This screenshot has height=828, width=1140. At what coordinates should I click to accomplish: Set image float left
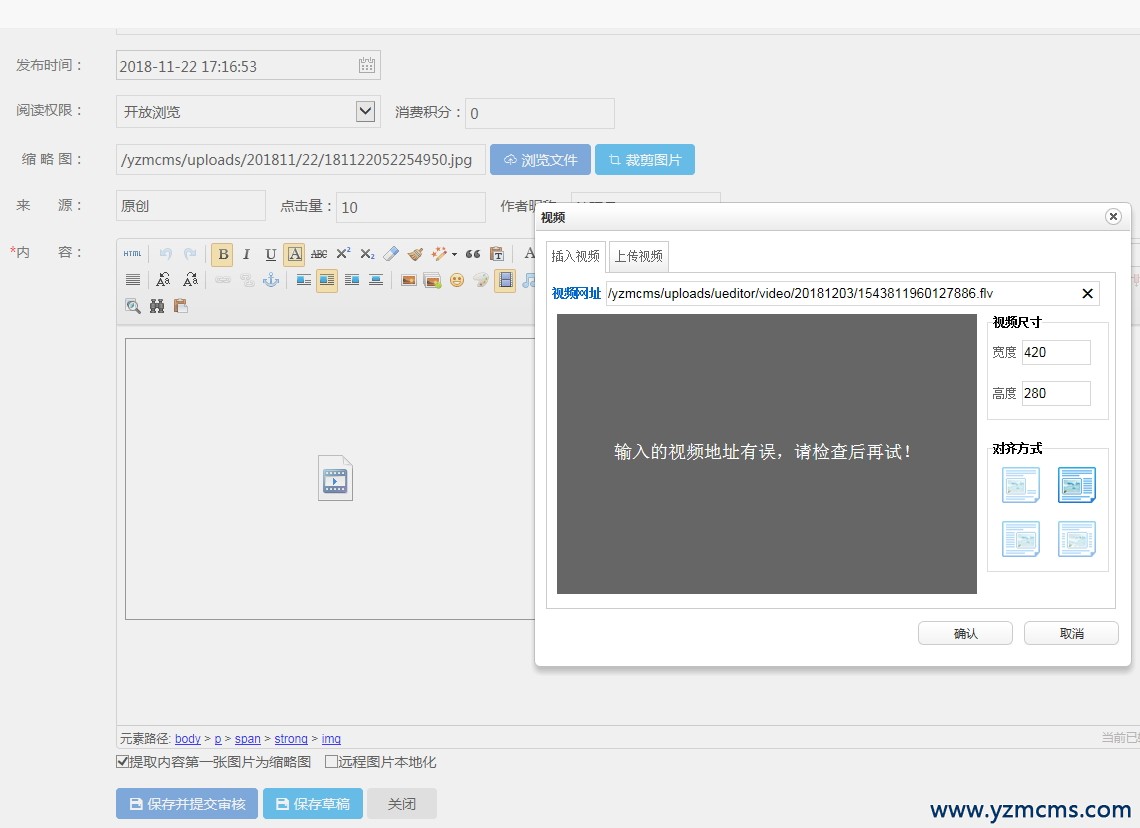303,280
